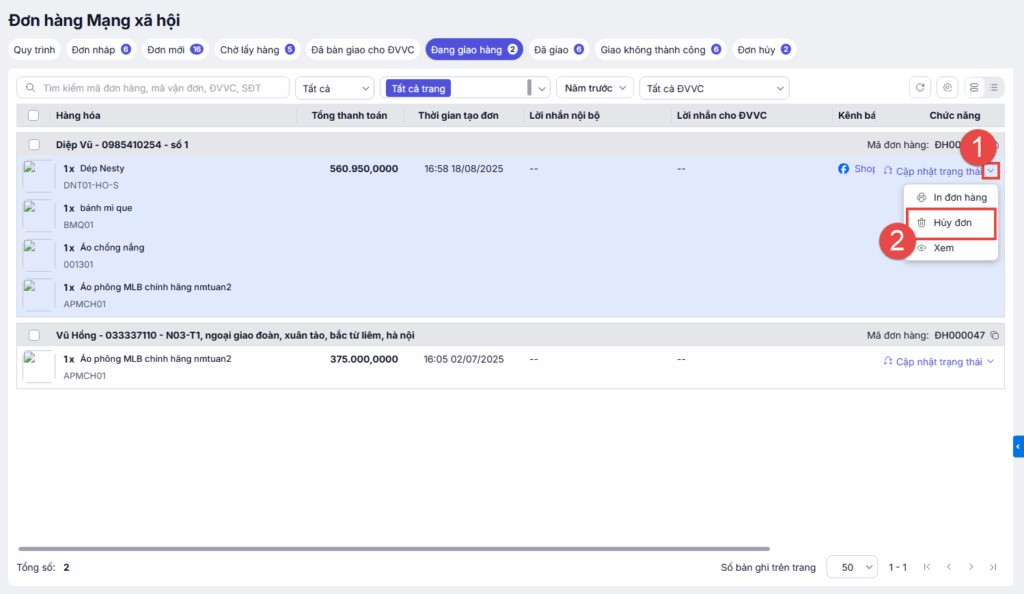The width and height of the screenshot is (1024, 594).
Task: Switch to Đơn mới tab
Action: tap(174, 50)
